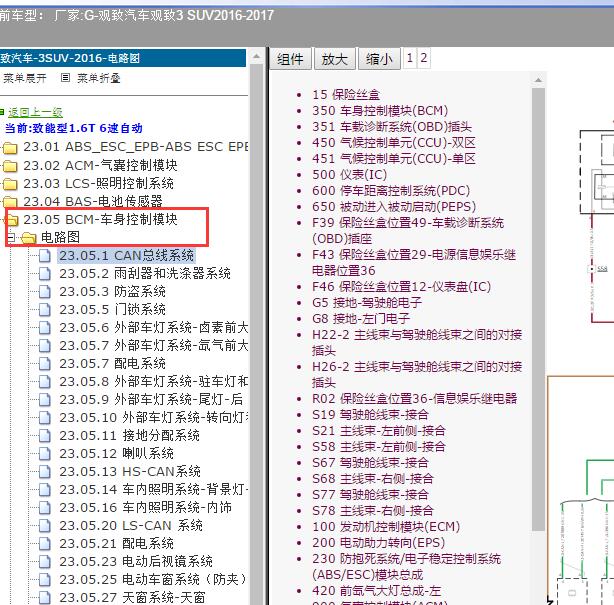
Task: Click 当前:致能型1.6T 6速自动 text
Action: point(74,128)
